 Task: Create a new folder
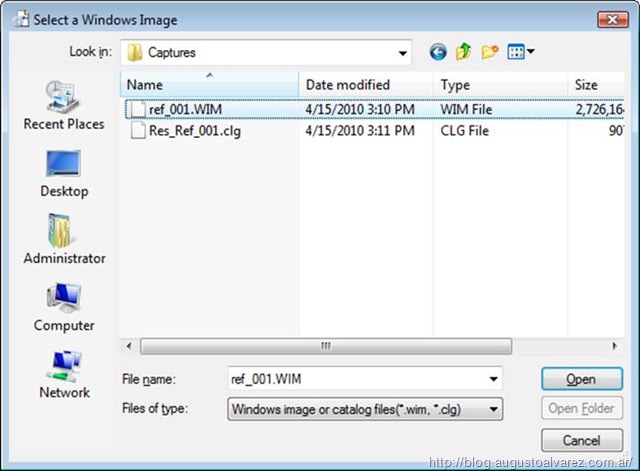click(x=490, y=52)
